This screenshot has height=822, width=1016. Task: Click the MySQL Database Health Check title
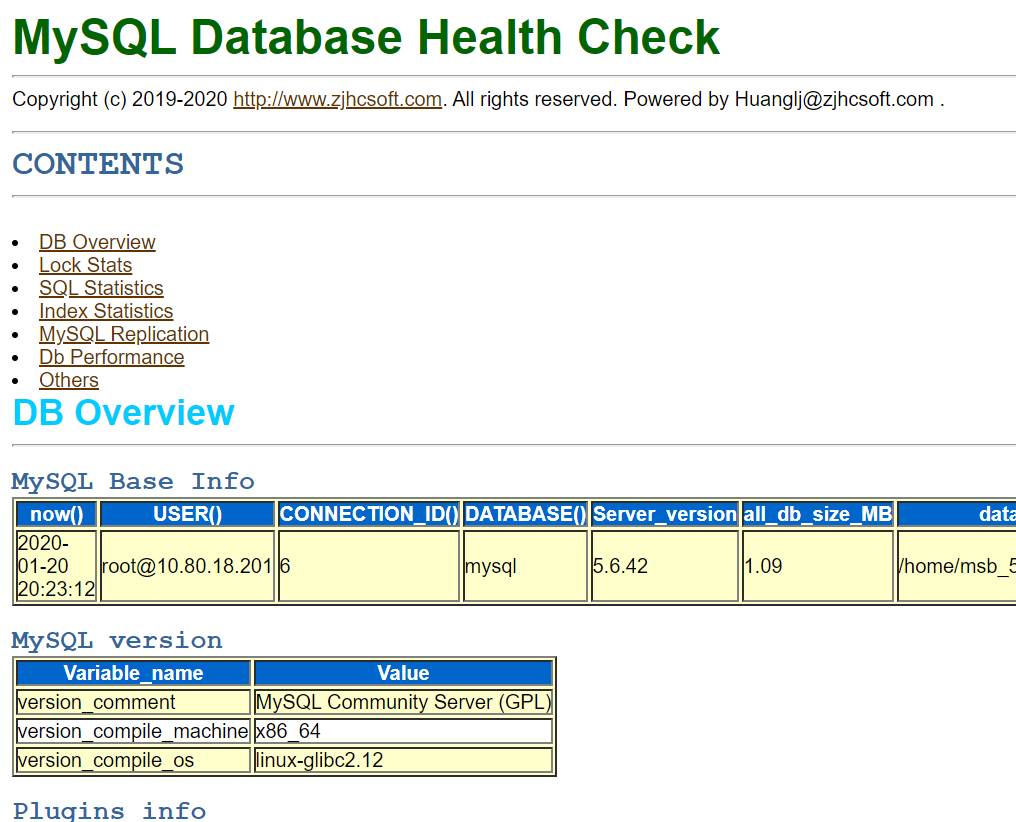click(x=366, y=37)
